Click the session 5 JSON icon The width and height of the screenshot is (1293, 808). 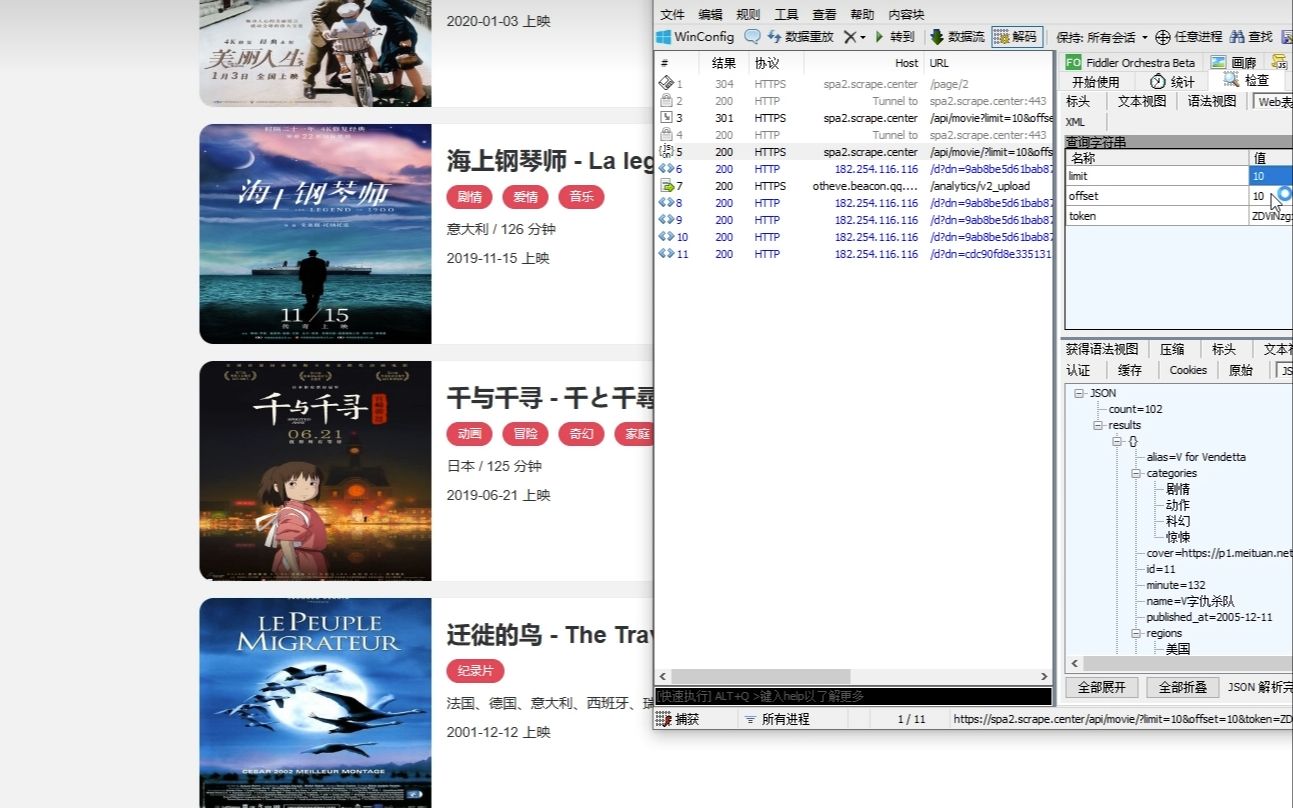[666, 152]
